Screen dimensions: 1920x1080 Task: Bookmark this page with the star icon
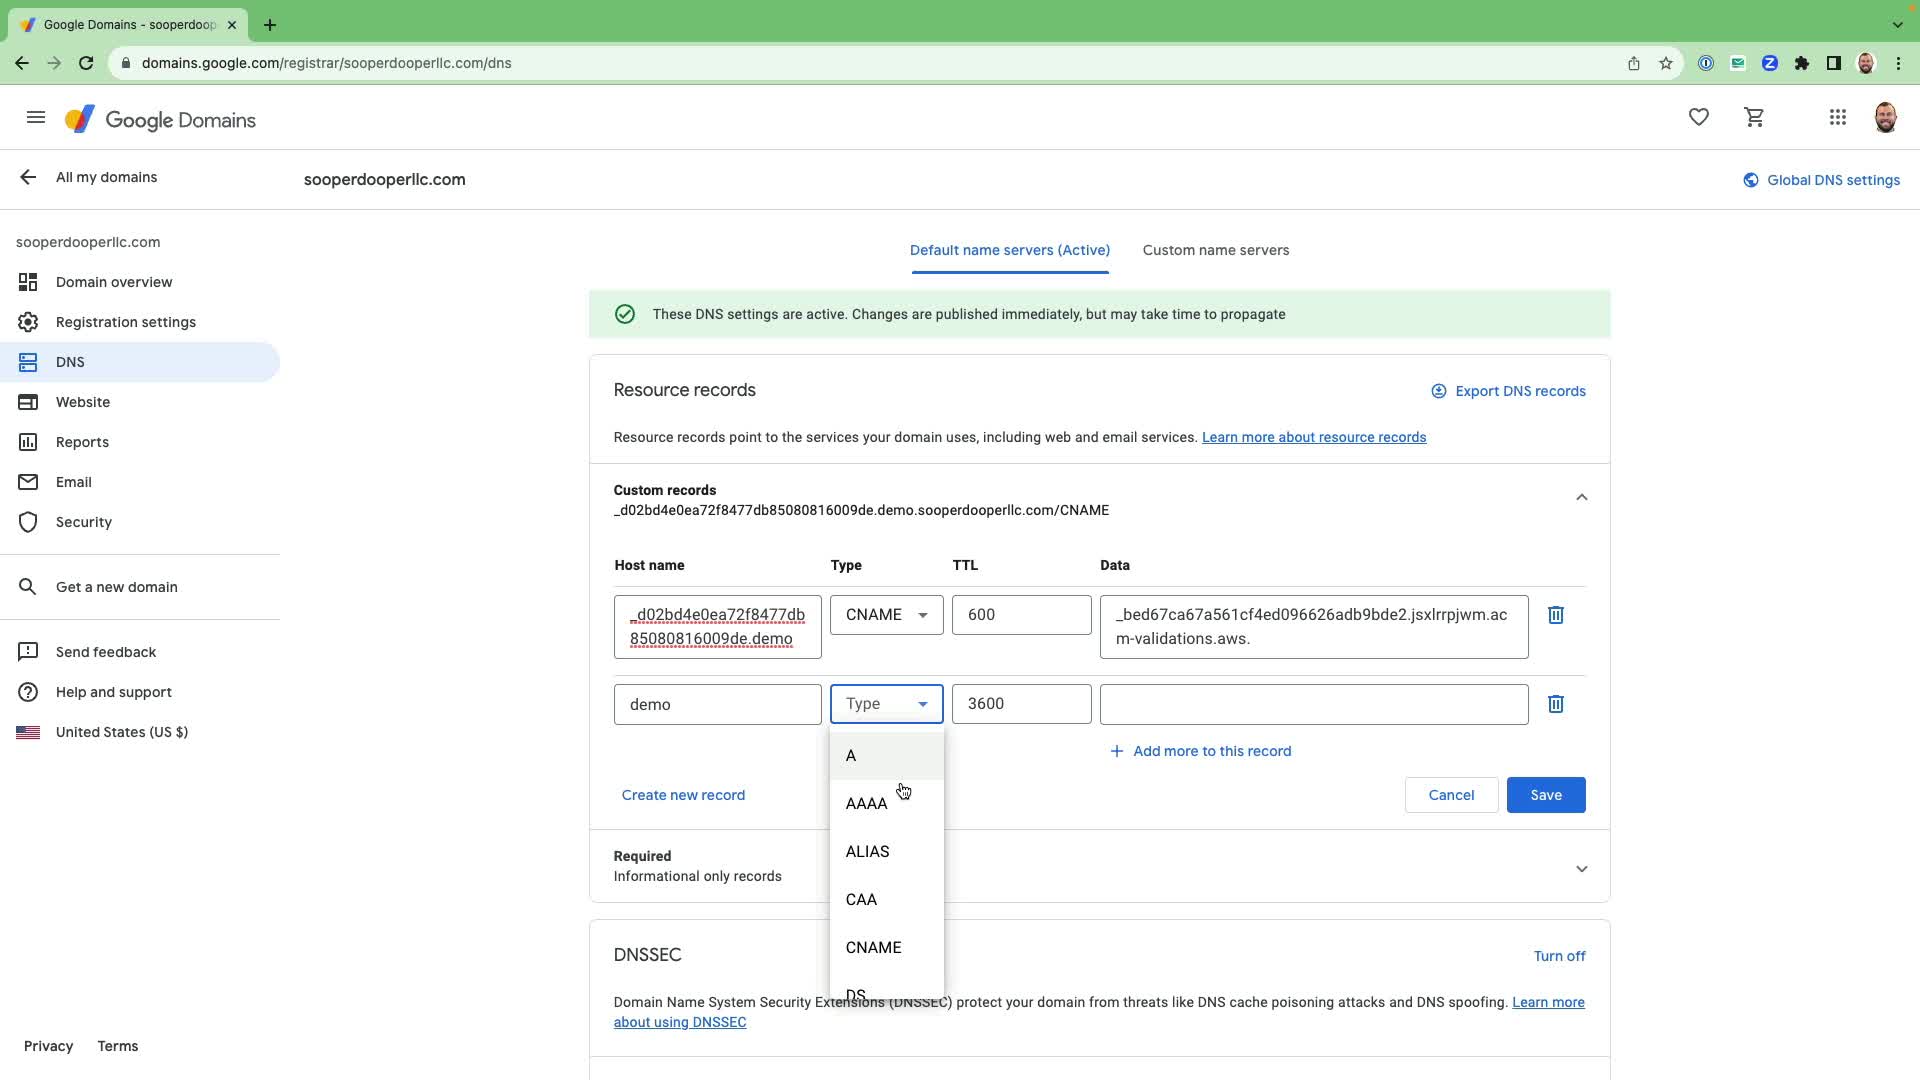tap(1665, 63)
